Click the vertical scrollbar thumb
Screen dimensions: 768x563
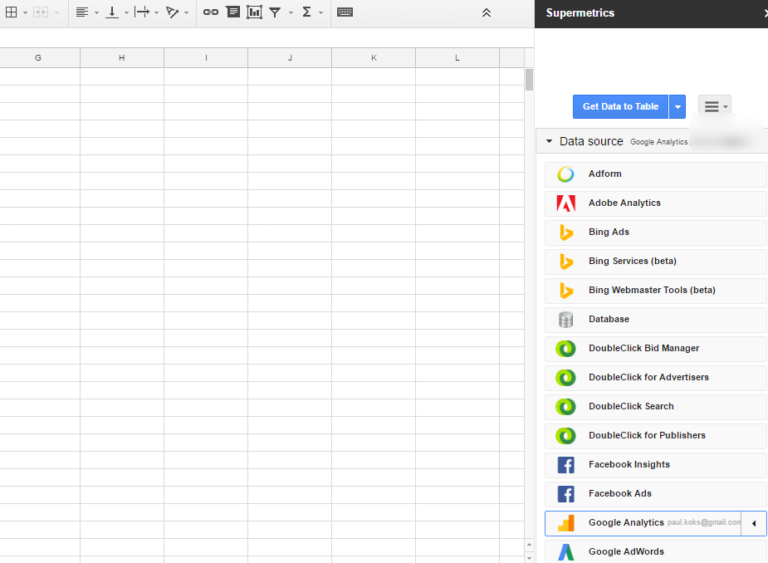pos(529,80)
